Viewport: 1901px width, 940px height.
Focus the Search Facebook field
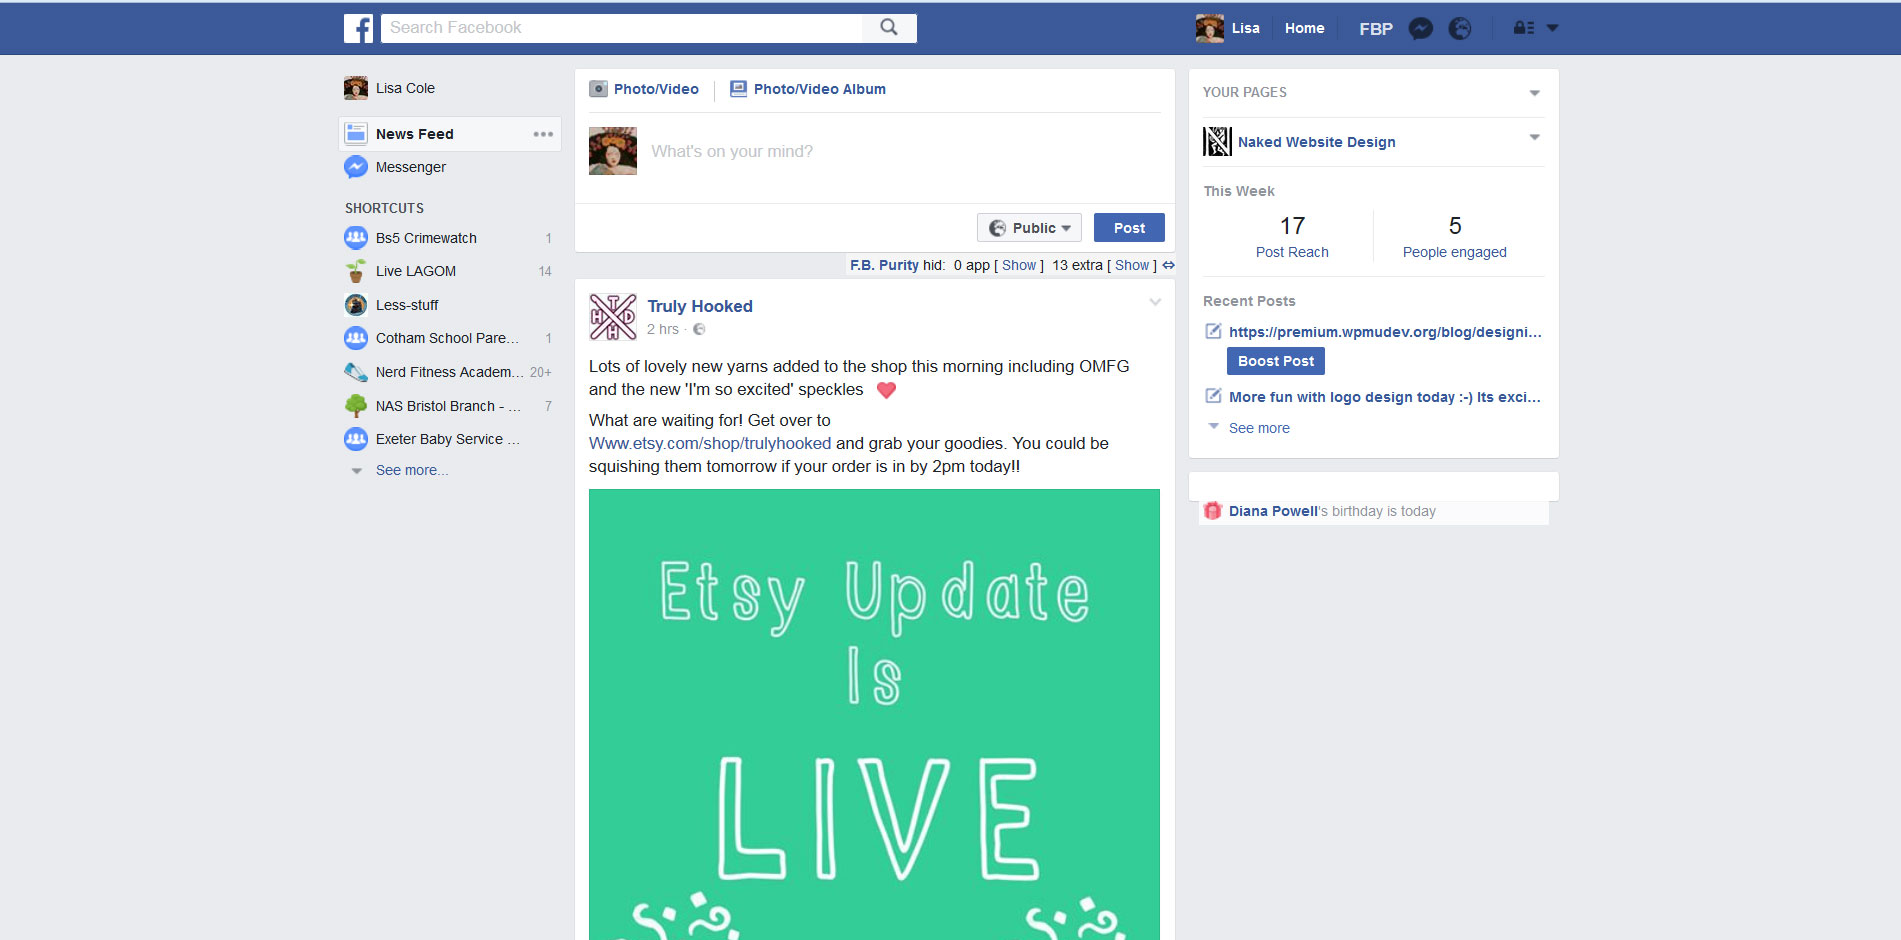pos(622,28)
